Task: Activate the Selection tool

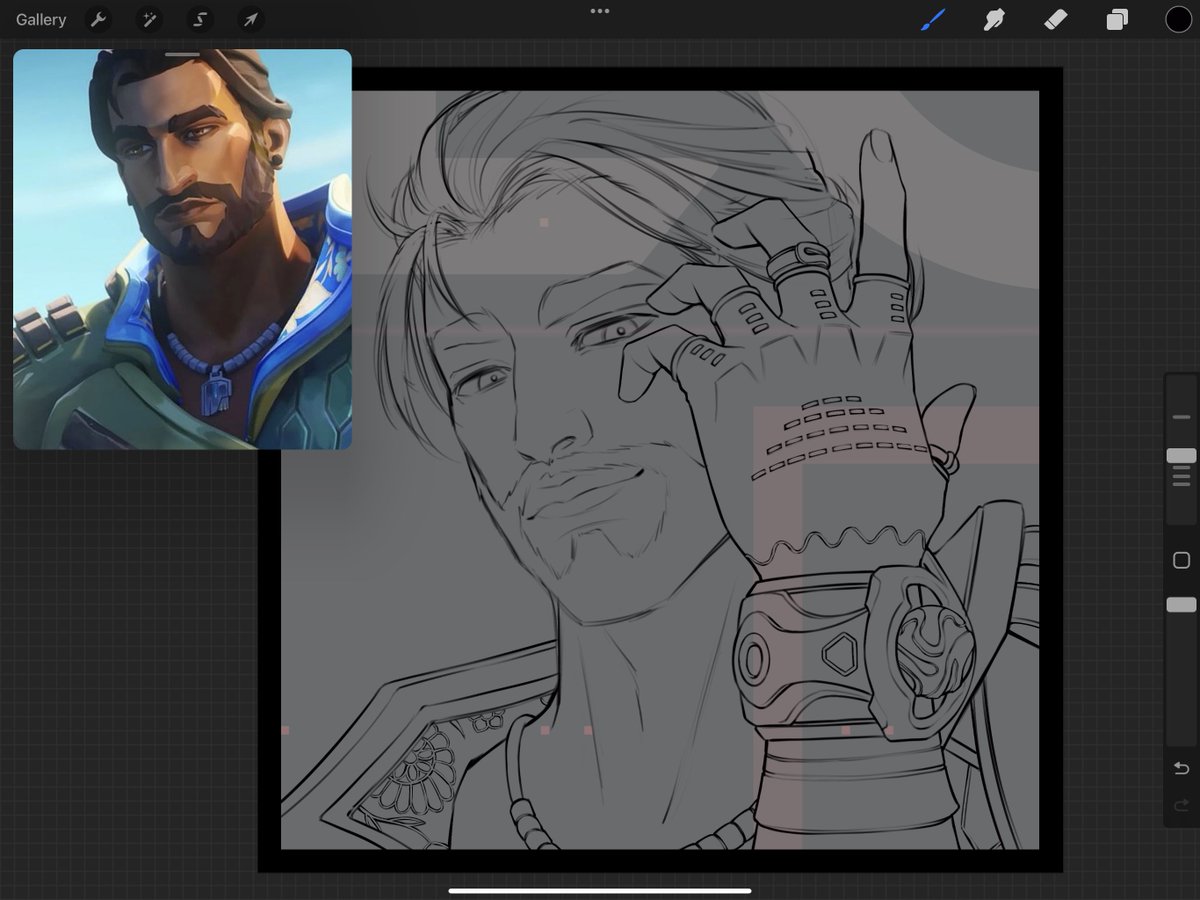Action: (200, 19)
